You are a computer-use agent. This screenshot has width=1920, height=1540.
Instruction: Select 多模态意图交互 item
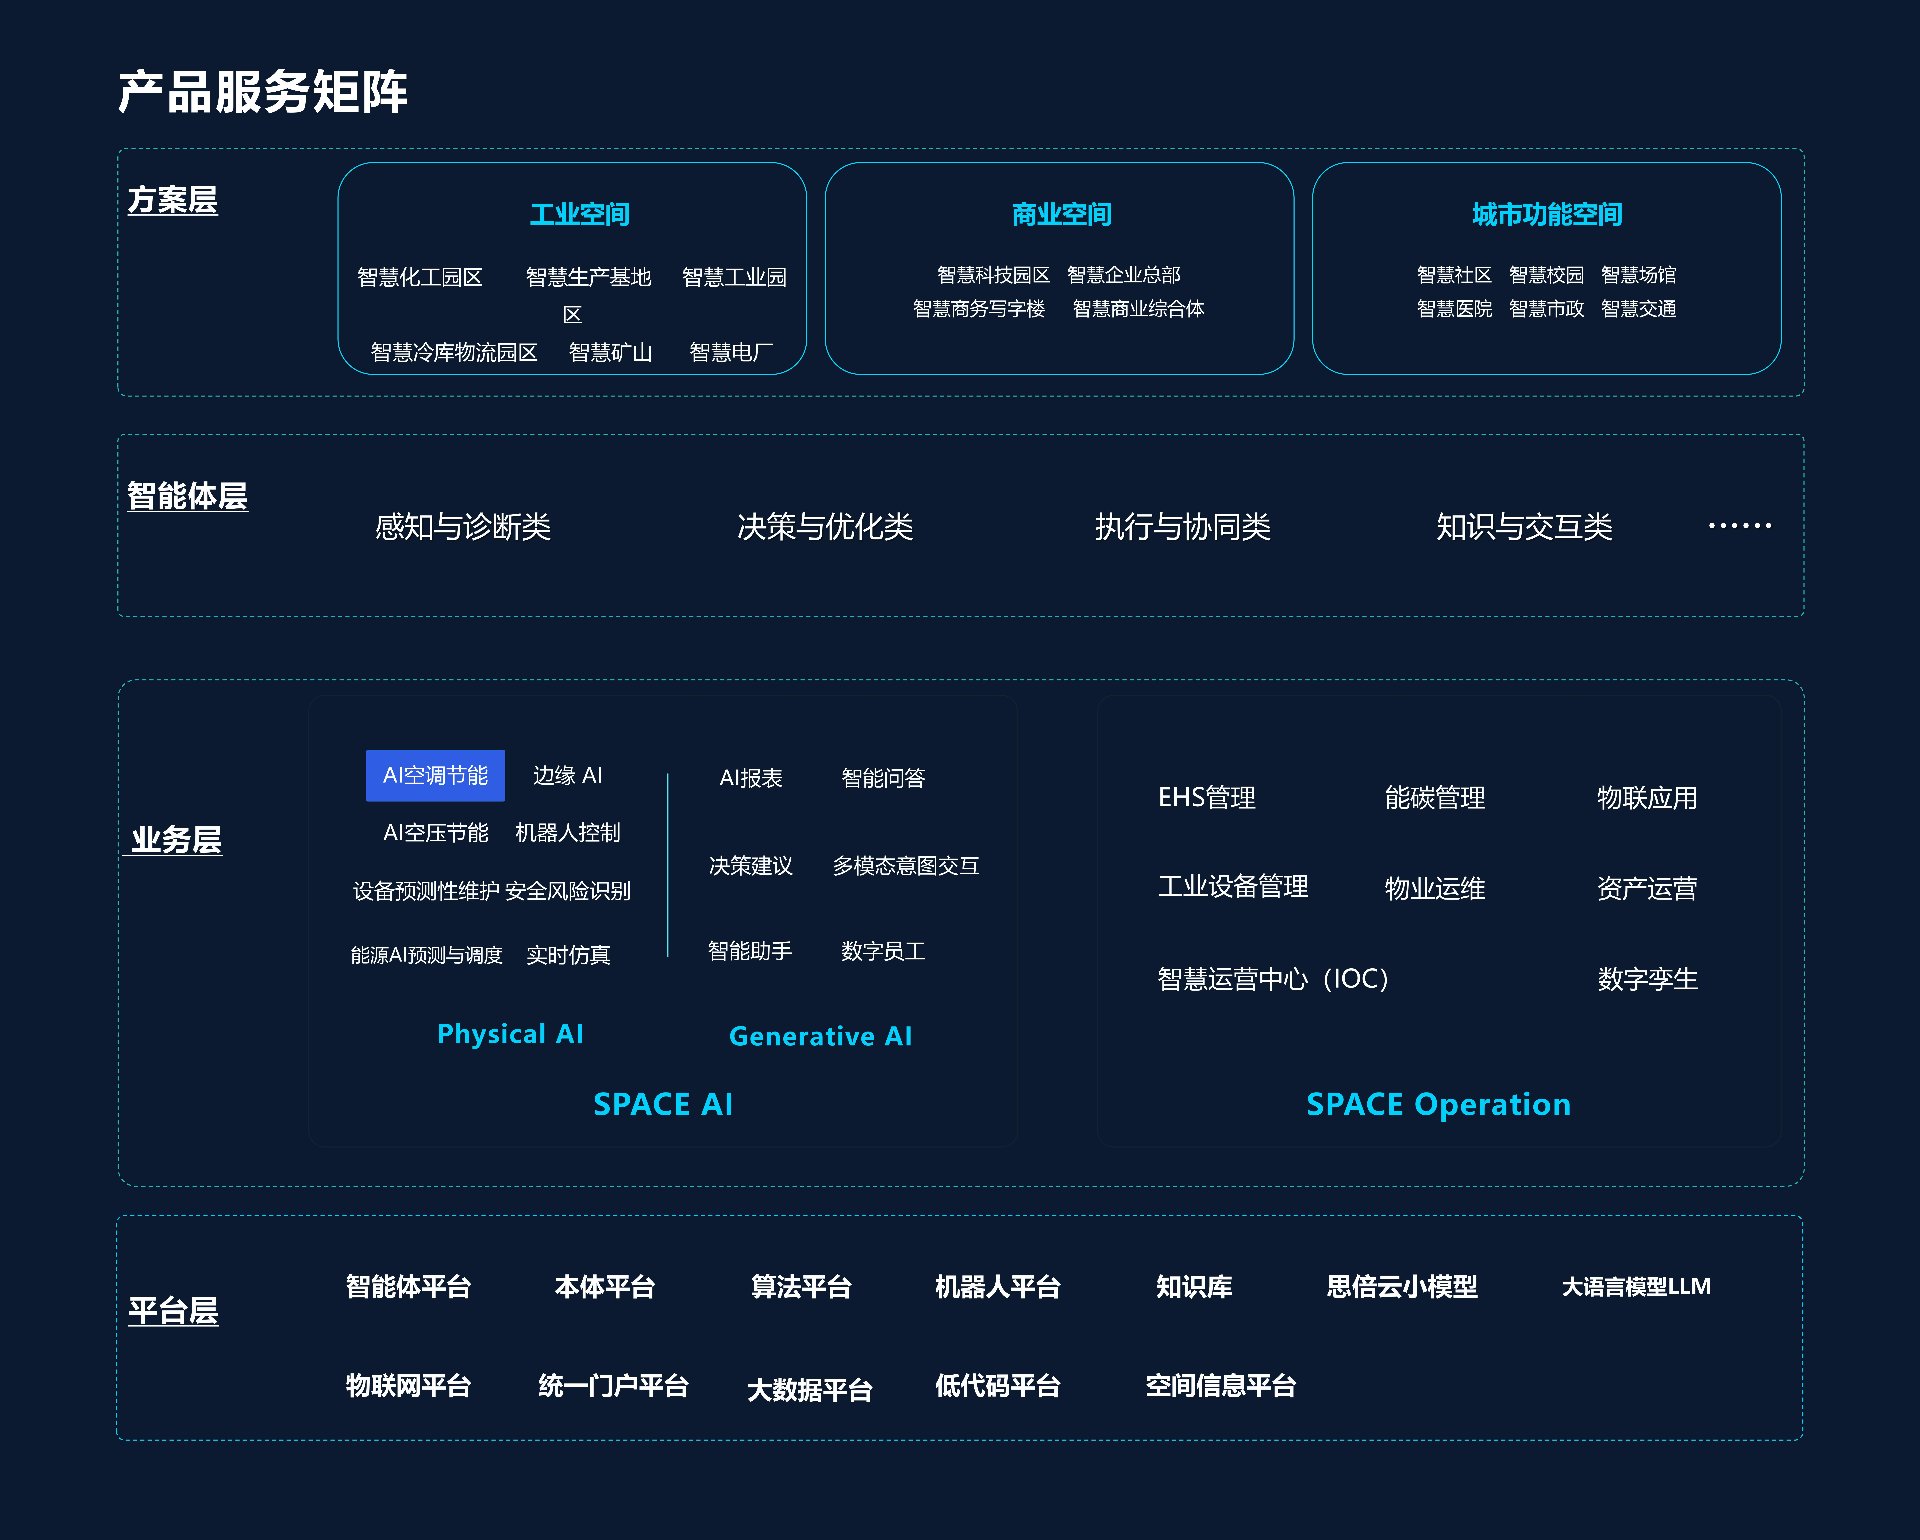[x=905, y=866]
